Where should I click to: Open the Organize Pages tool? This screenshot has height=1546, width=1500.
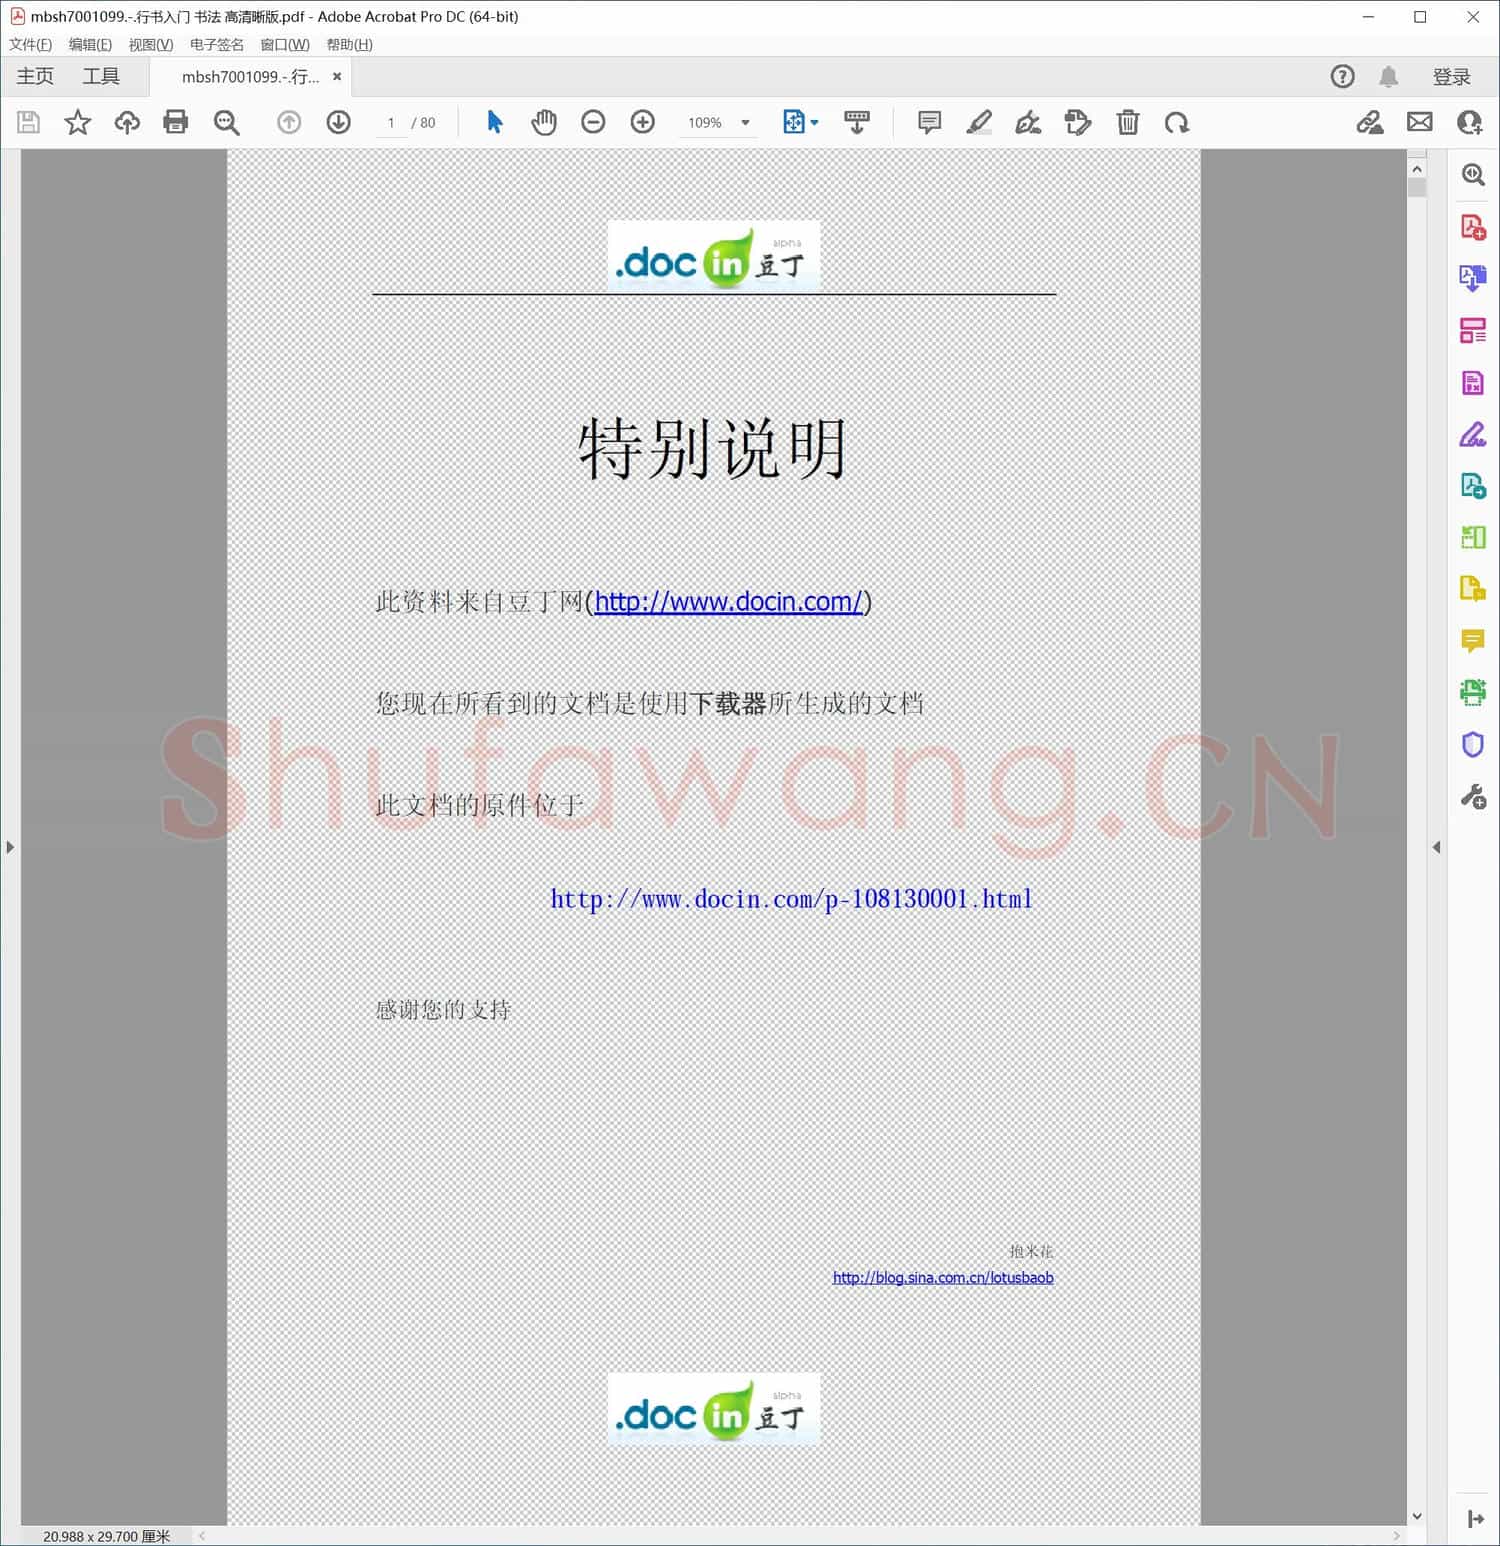point(1472,330)
